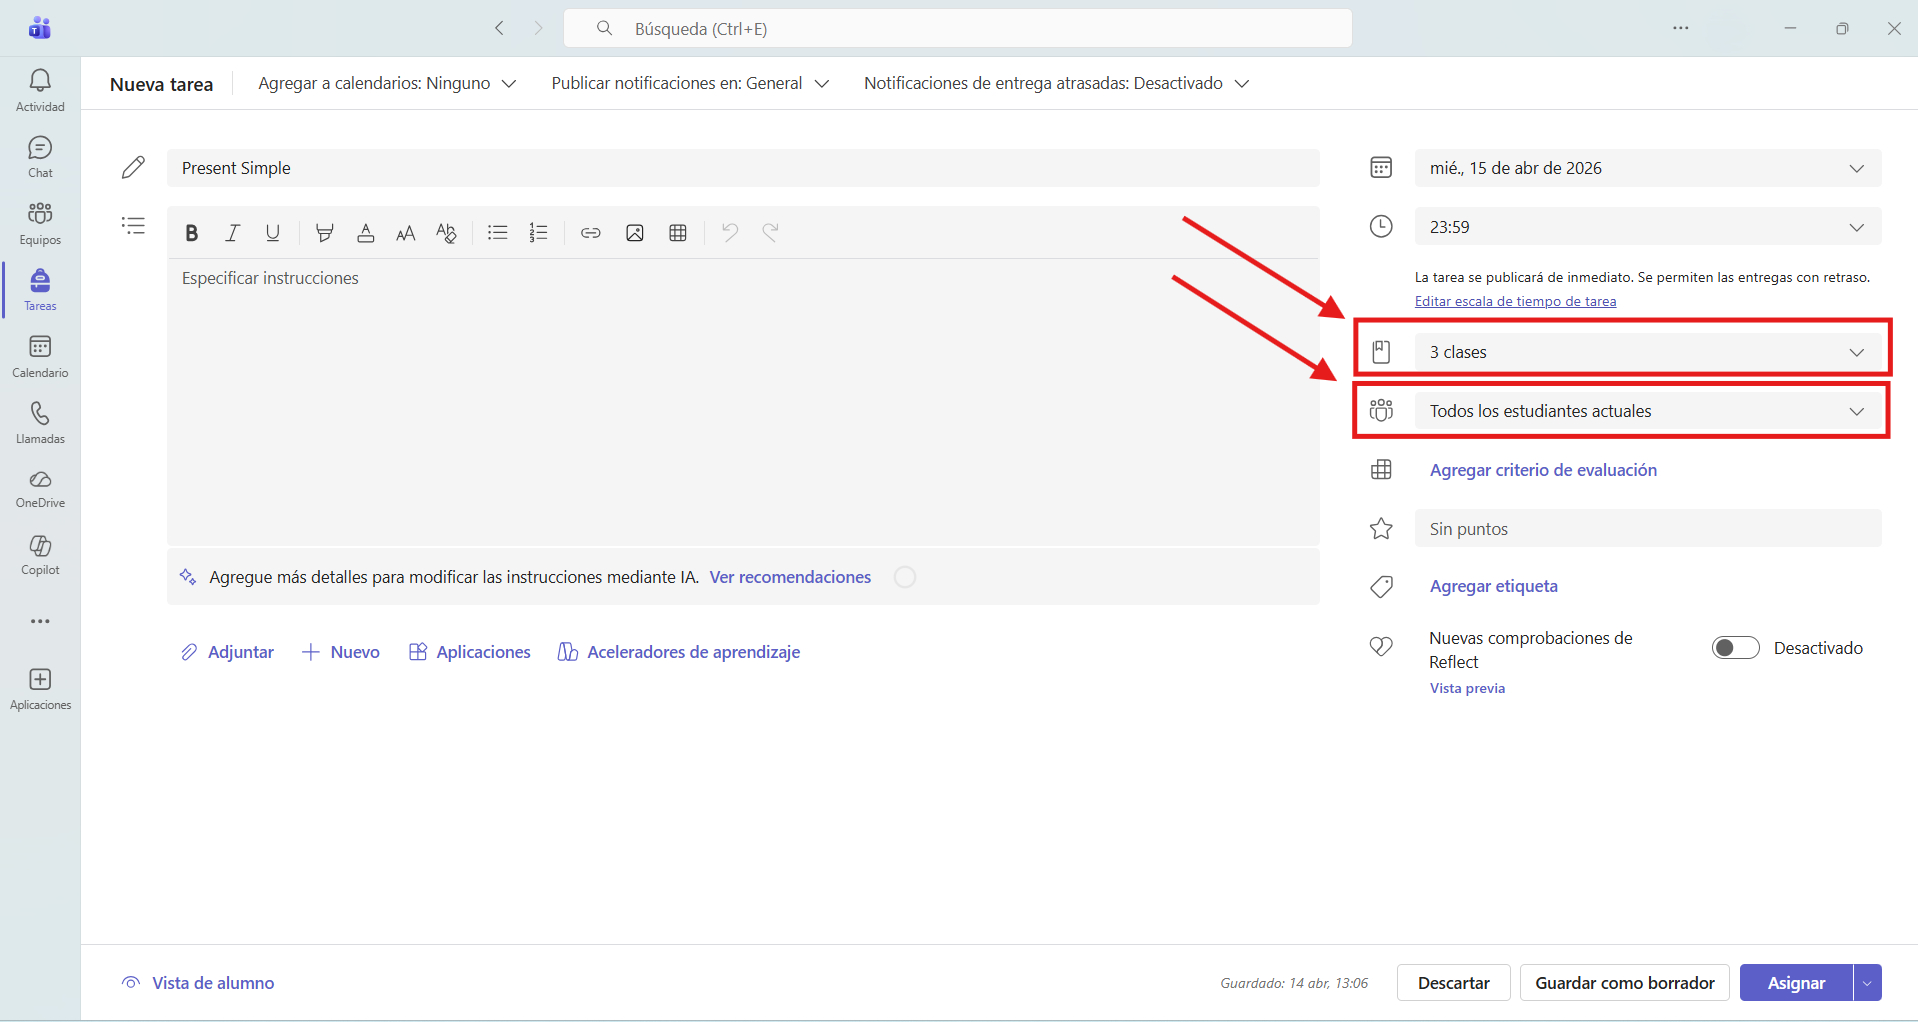Select the text highlight tool
Screen dimensions: 1918x1022
point(324,233)
